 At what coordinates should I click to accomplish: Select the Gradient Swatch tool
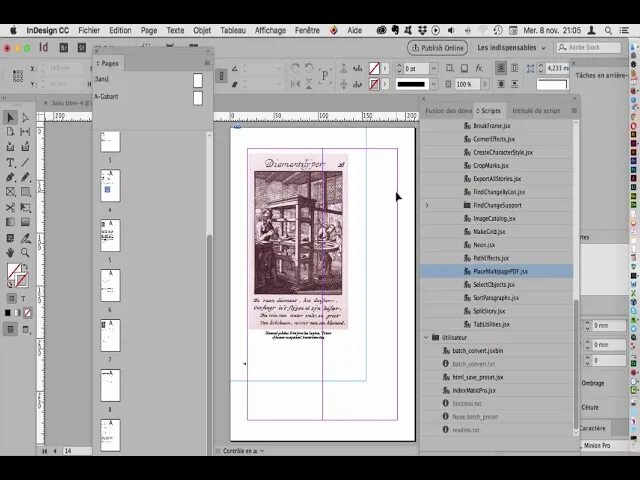(10, 222)
